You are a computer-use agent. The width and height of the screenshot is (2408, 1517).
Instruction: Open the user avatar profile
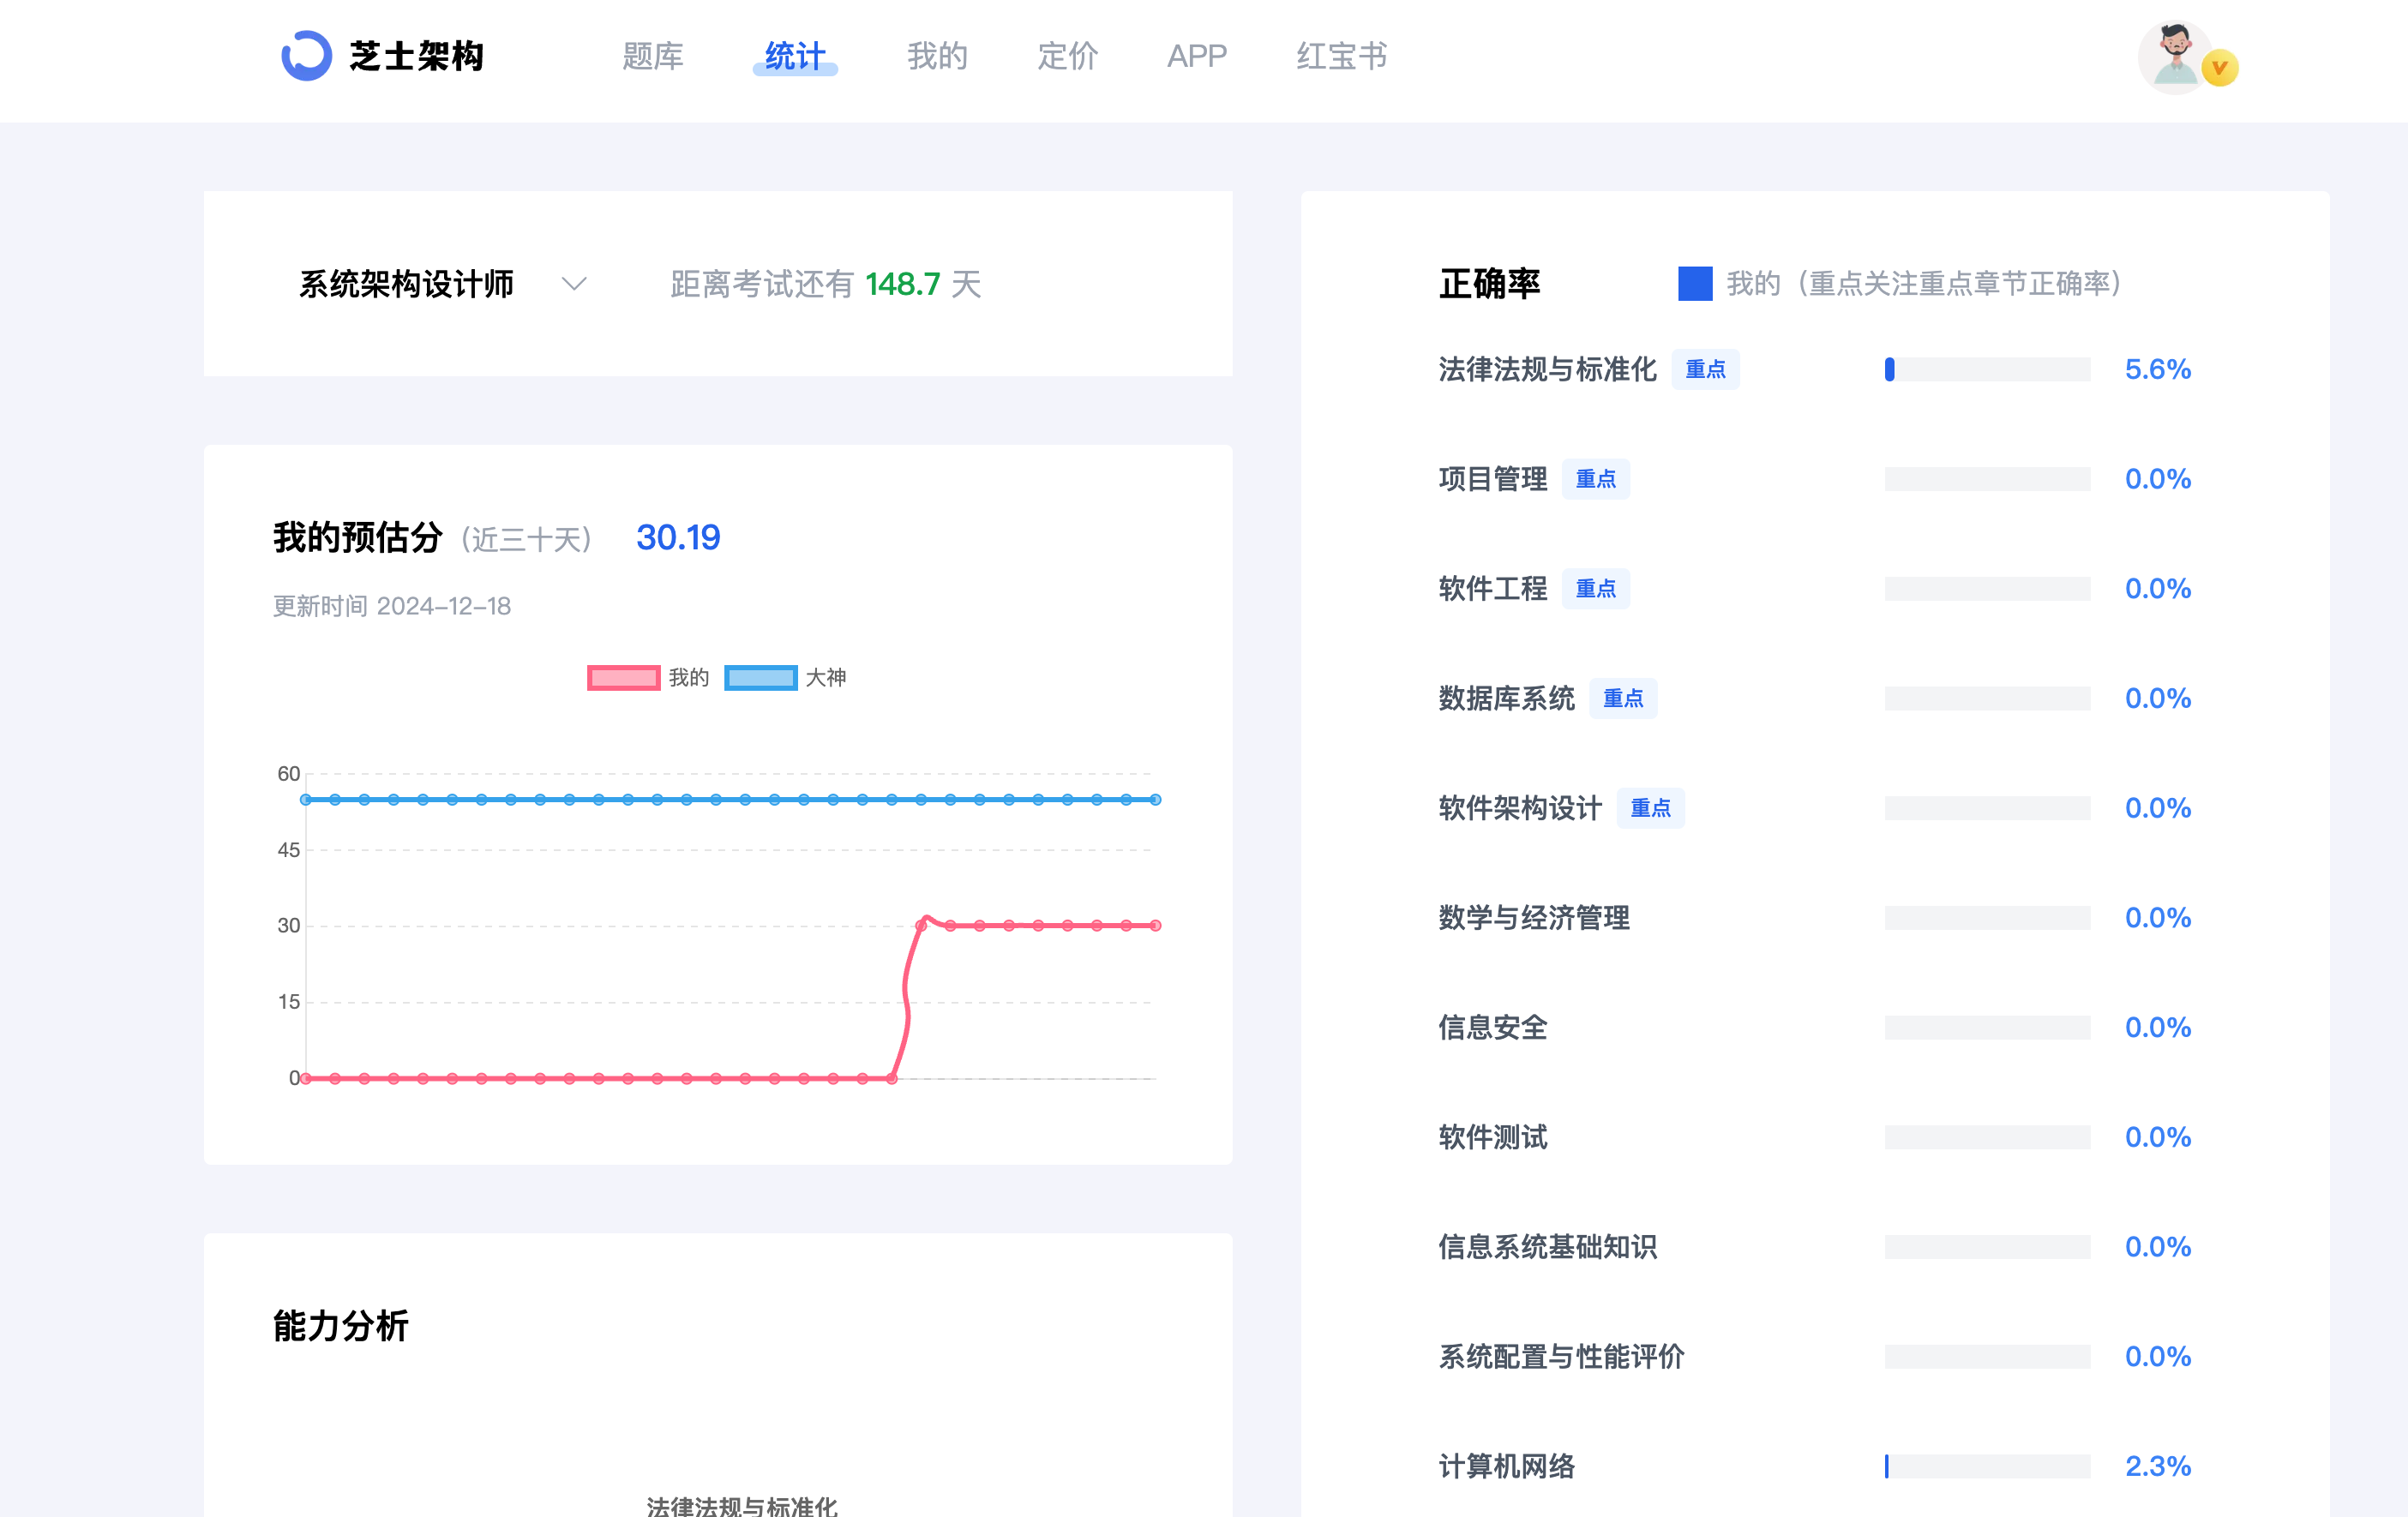coord(2174,58)
